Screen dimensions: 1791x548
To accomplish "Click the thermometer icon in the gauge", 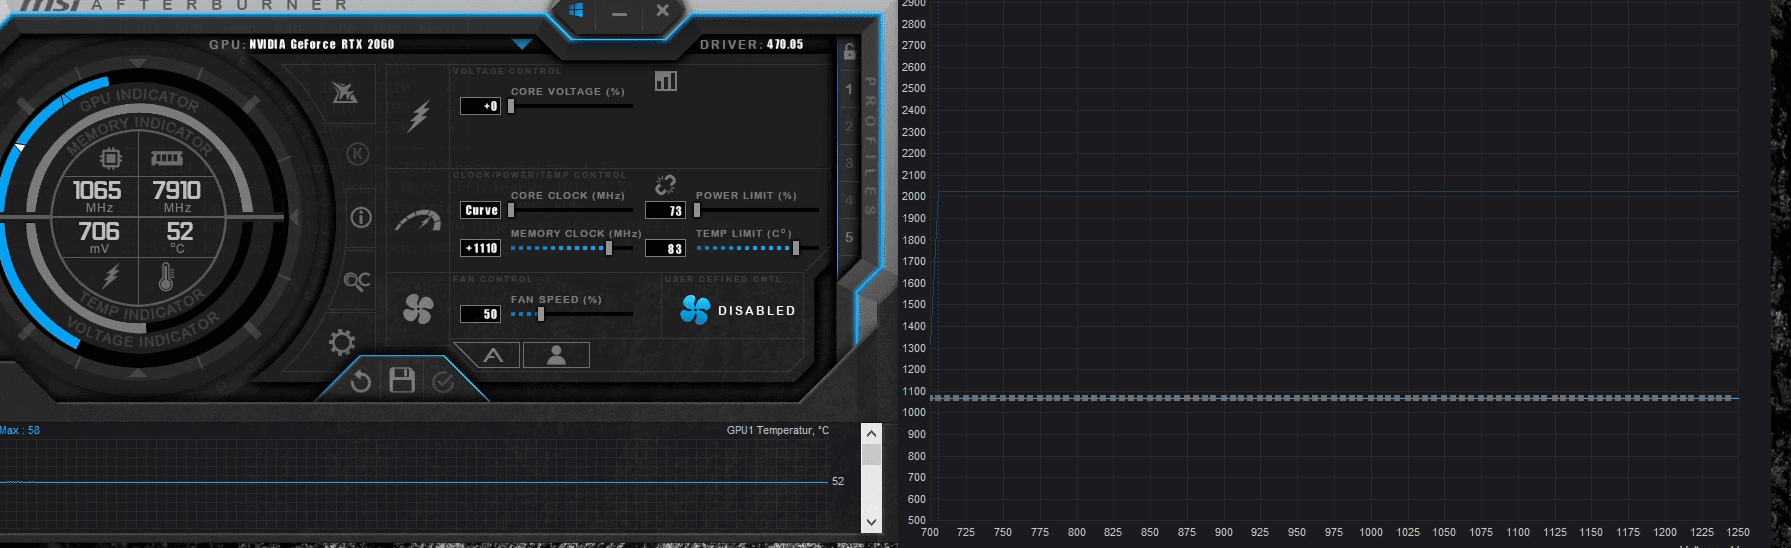I will 166,277.
